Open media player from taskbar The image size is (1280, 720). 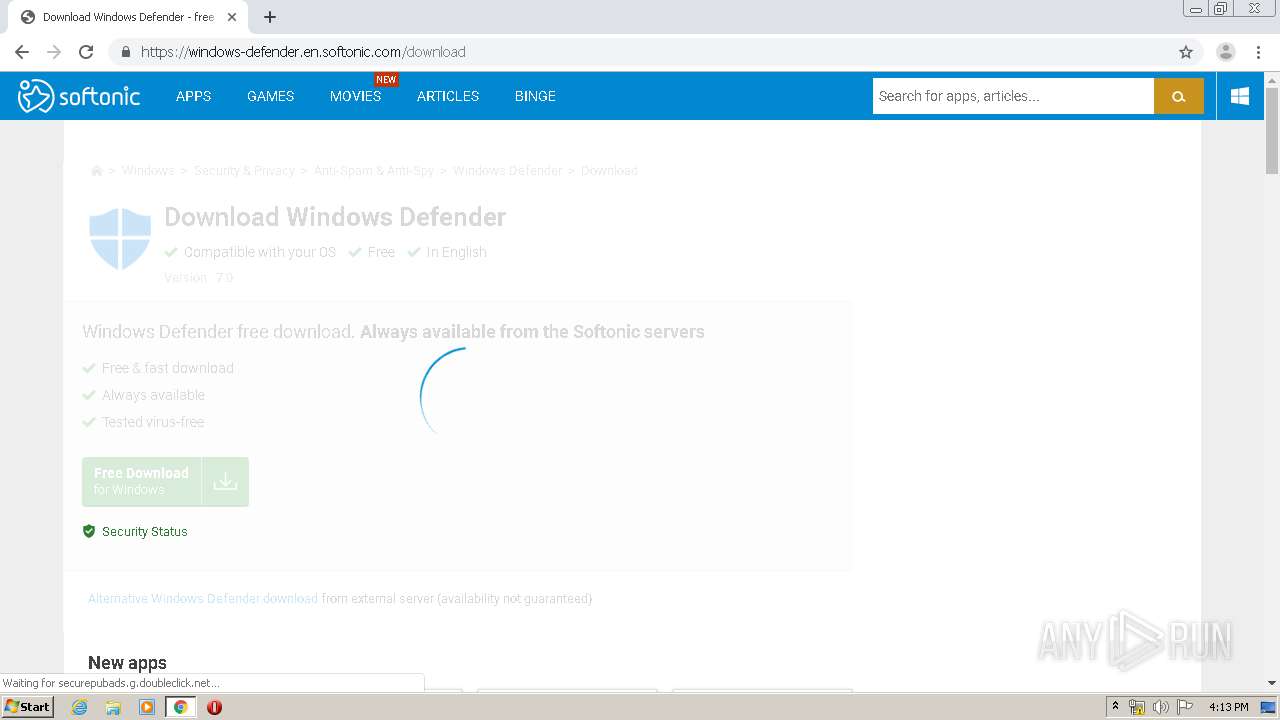[147, 707]
